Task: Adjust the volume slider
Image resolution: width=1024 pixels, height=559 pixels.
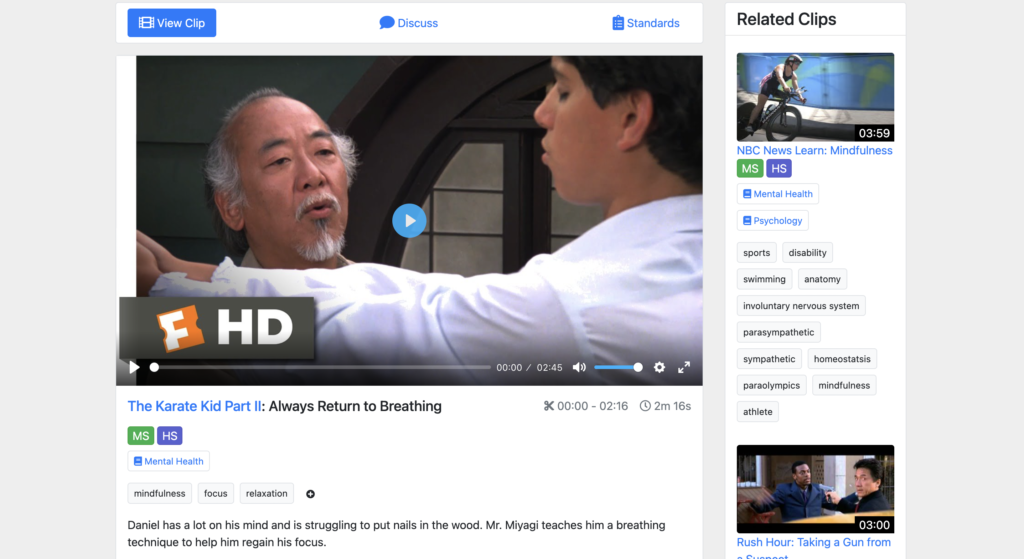Action: [x=618, y=367]
